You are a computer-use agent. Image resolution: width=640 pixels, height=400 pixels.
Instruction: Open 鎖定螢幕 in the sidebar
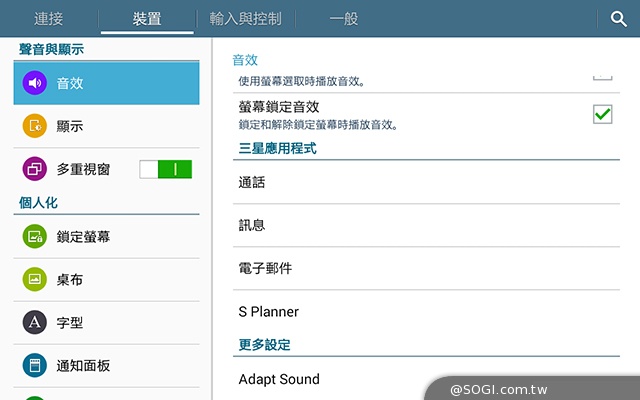[x=107, y=236]
